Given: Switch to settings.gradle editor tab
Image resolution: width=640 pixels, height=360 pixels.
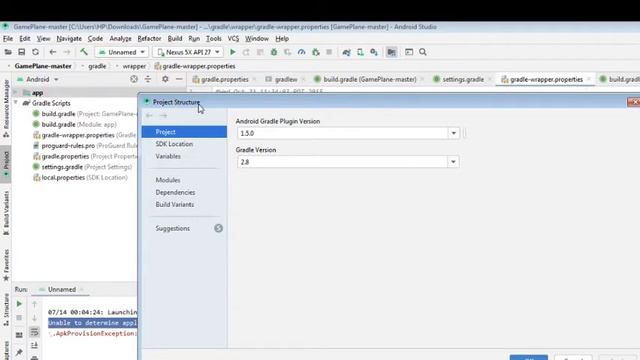Looking at the screenshot, I should 463,79.
